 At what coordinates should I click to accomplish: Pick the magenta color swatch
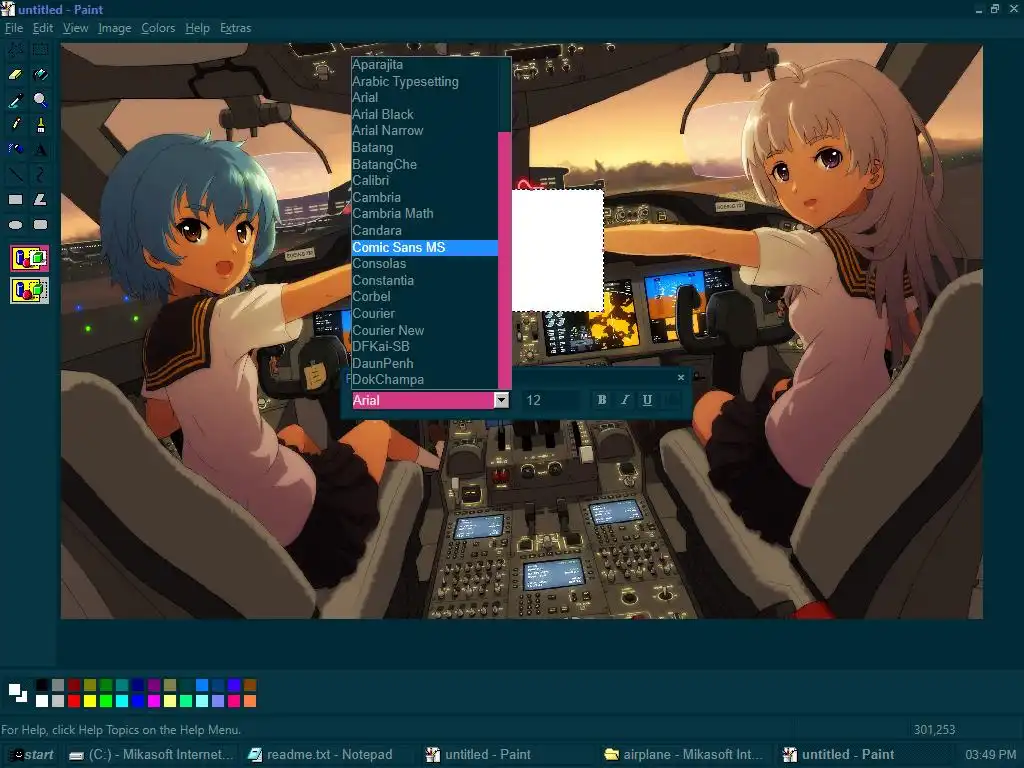click(x=154, y=701)
